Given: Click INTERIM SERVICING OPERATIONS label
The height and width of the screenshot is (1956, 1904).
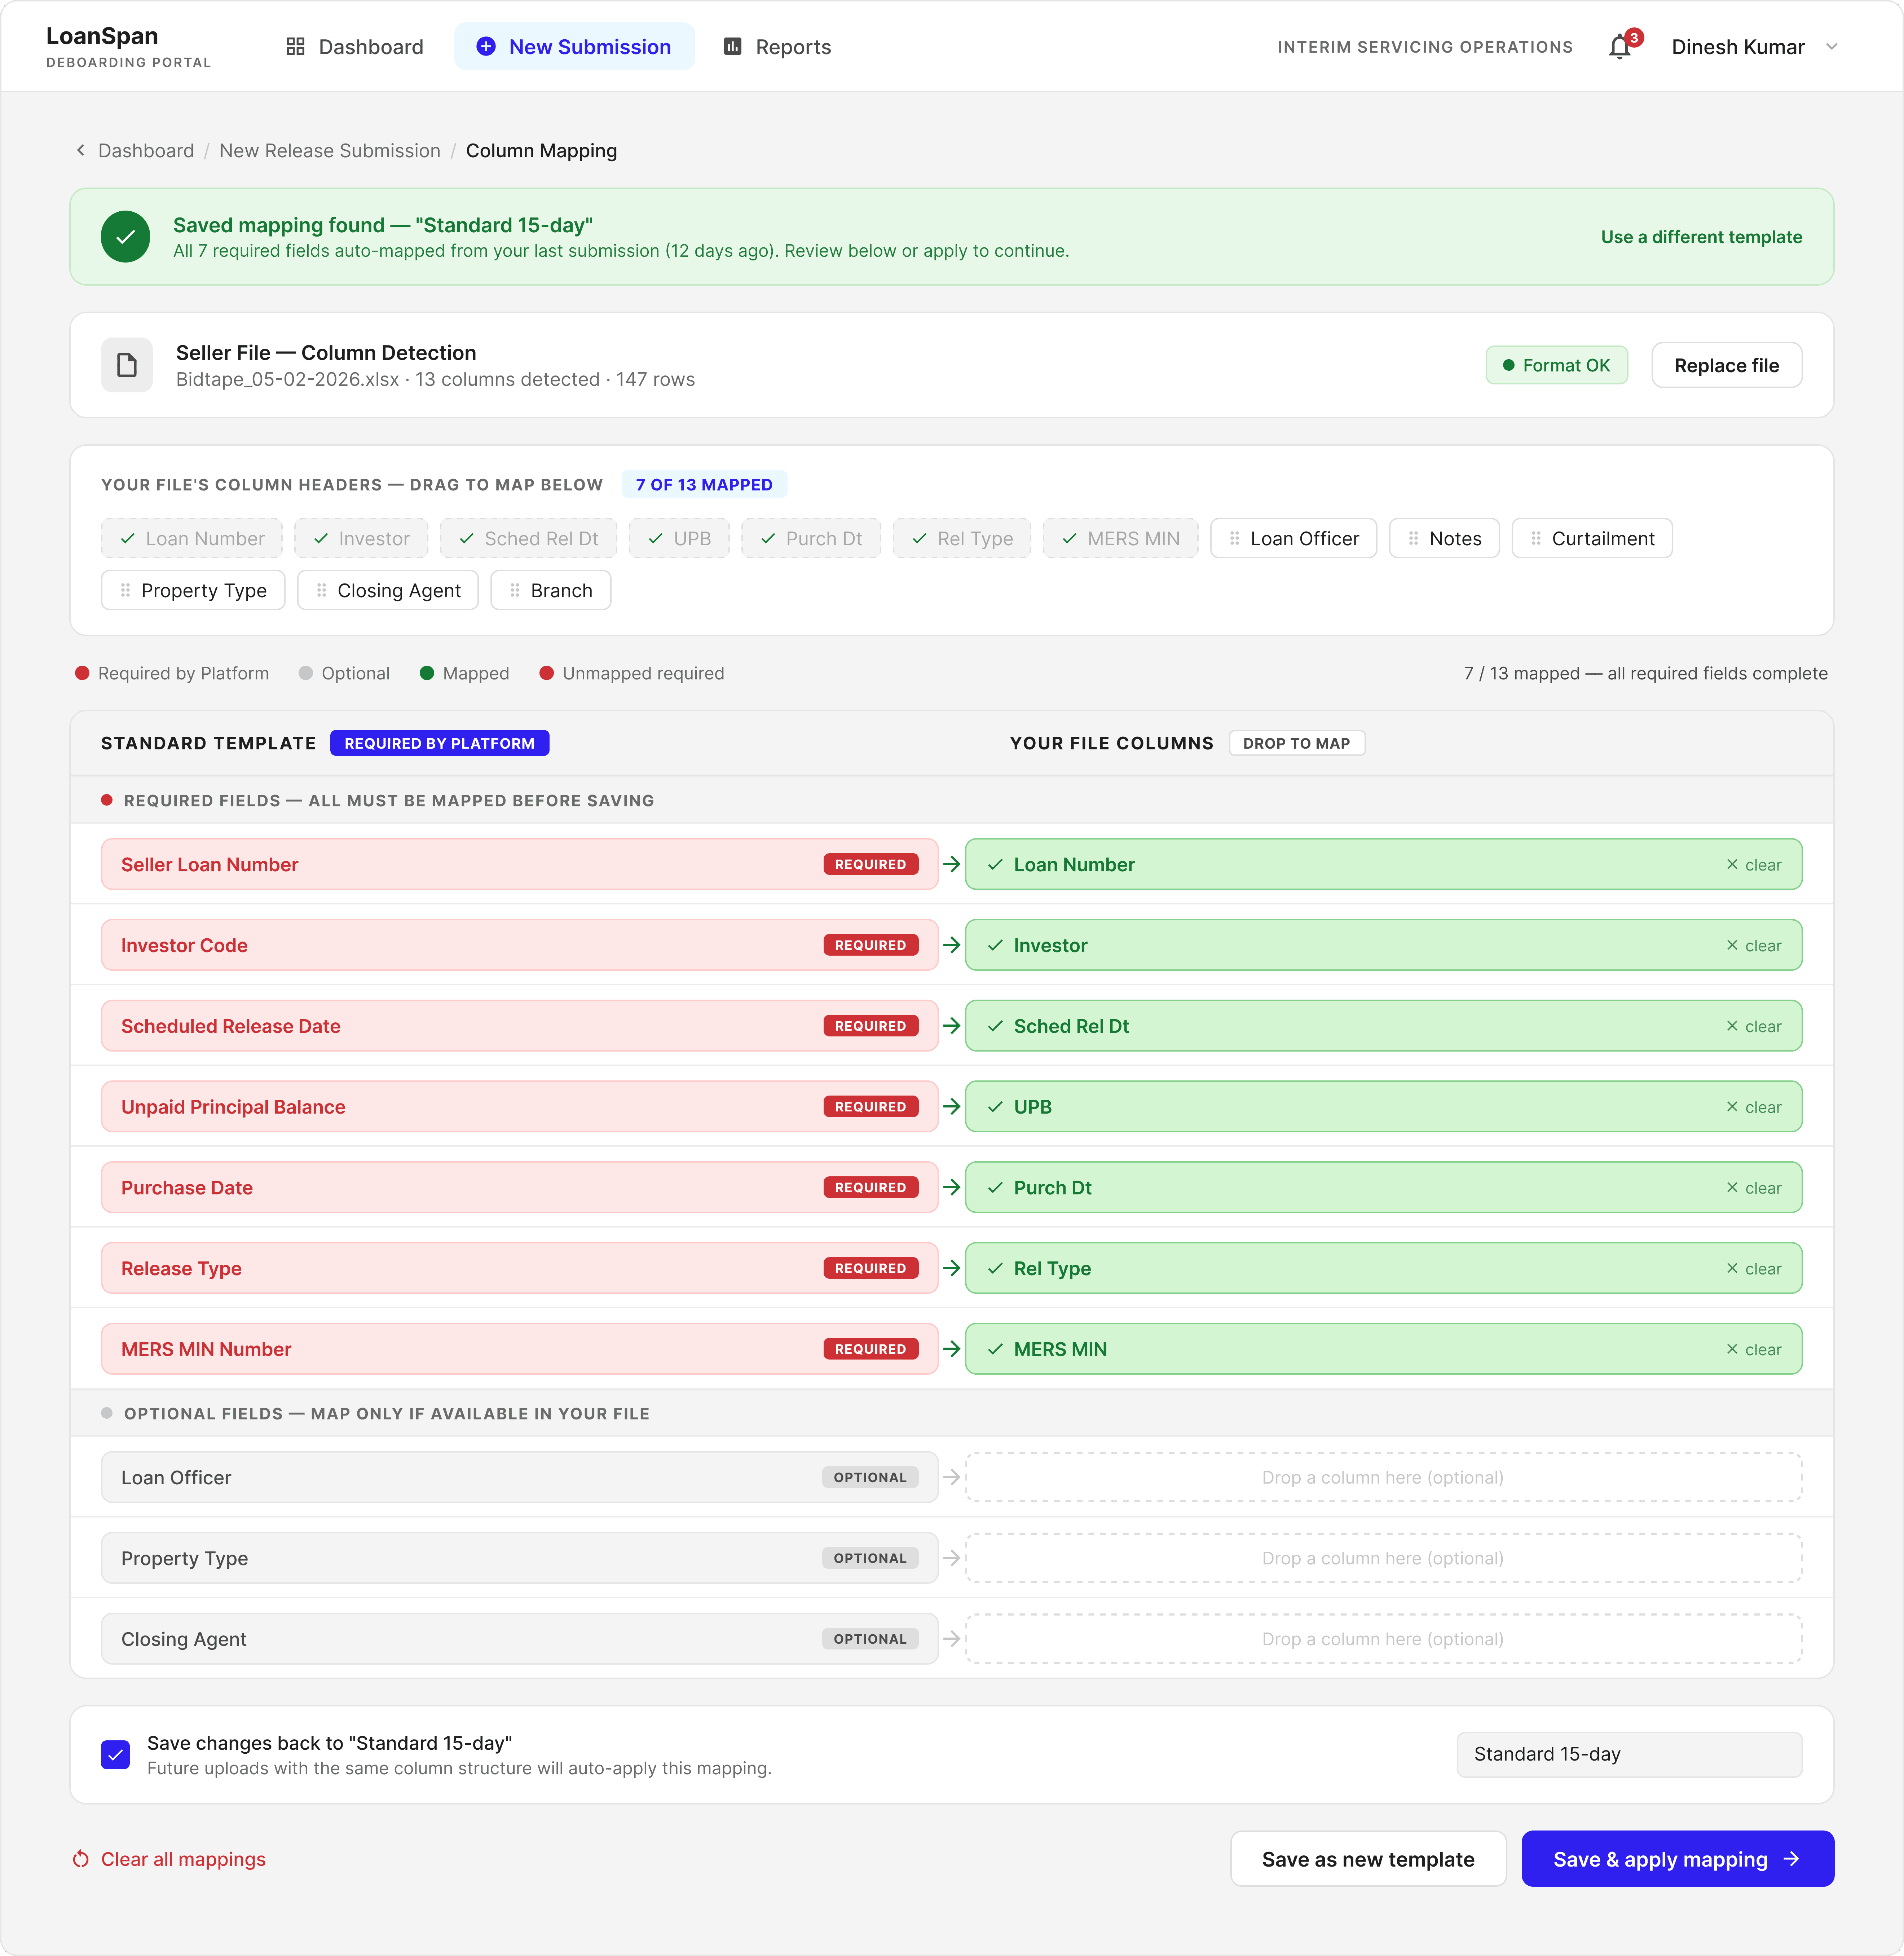Looking at the screenshot, I should coord(1425,47).
